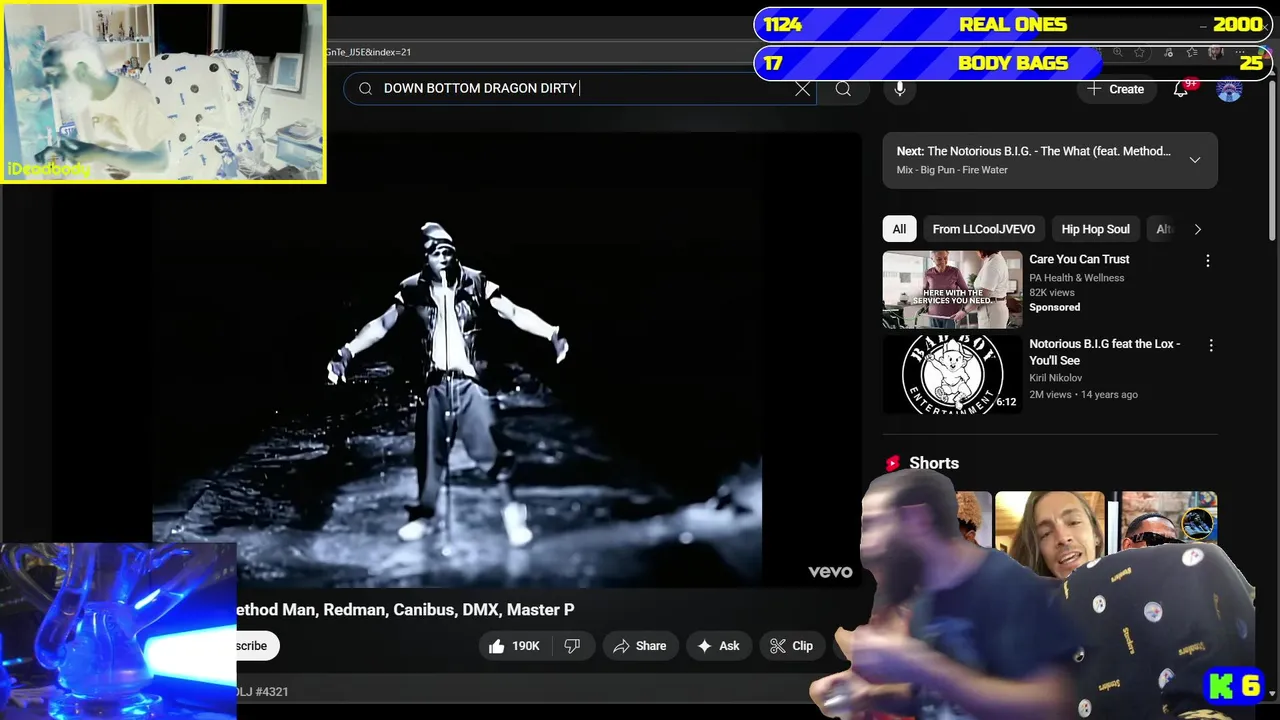The height and width of the screenshot is (720, 1280).
Task: Click the music video player area
Action: point(457,360)
